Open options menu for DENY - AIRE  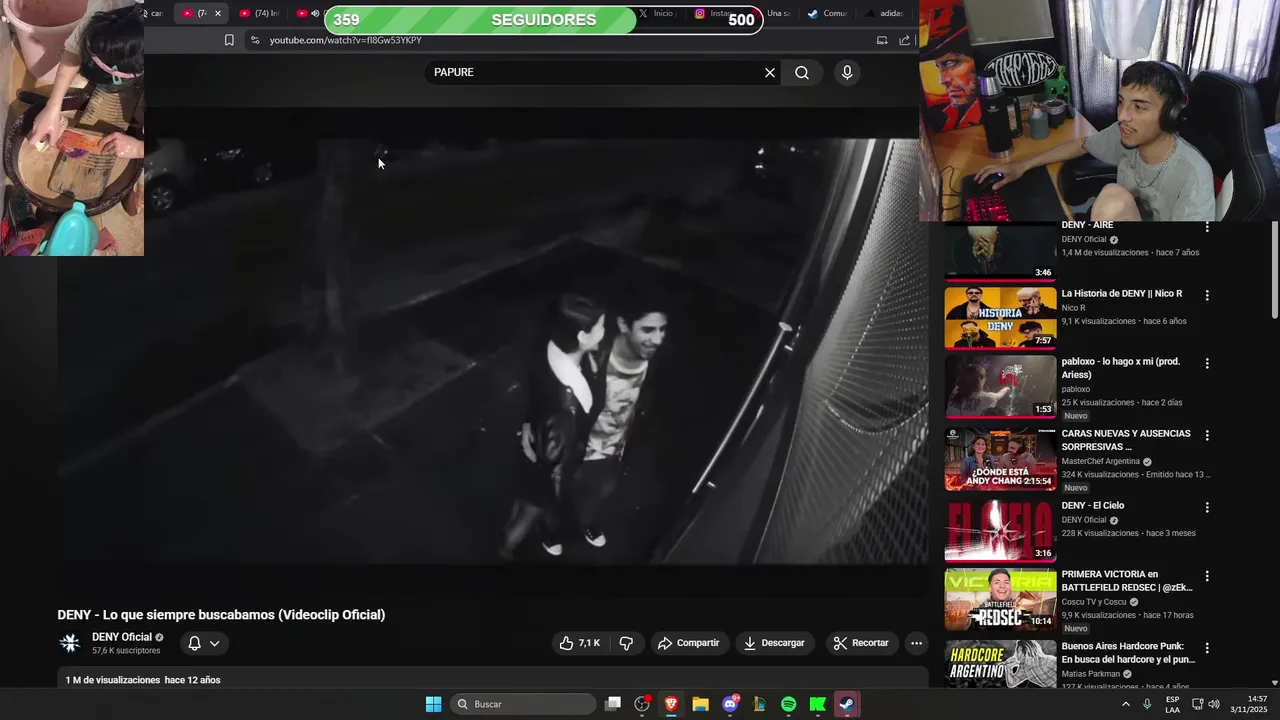coord(1207,227)
